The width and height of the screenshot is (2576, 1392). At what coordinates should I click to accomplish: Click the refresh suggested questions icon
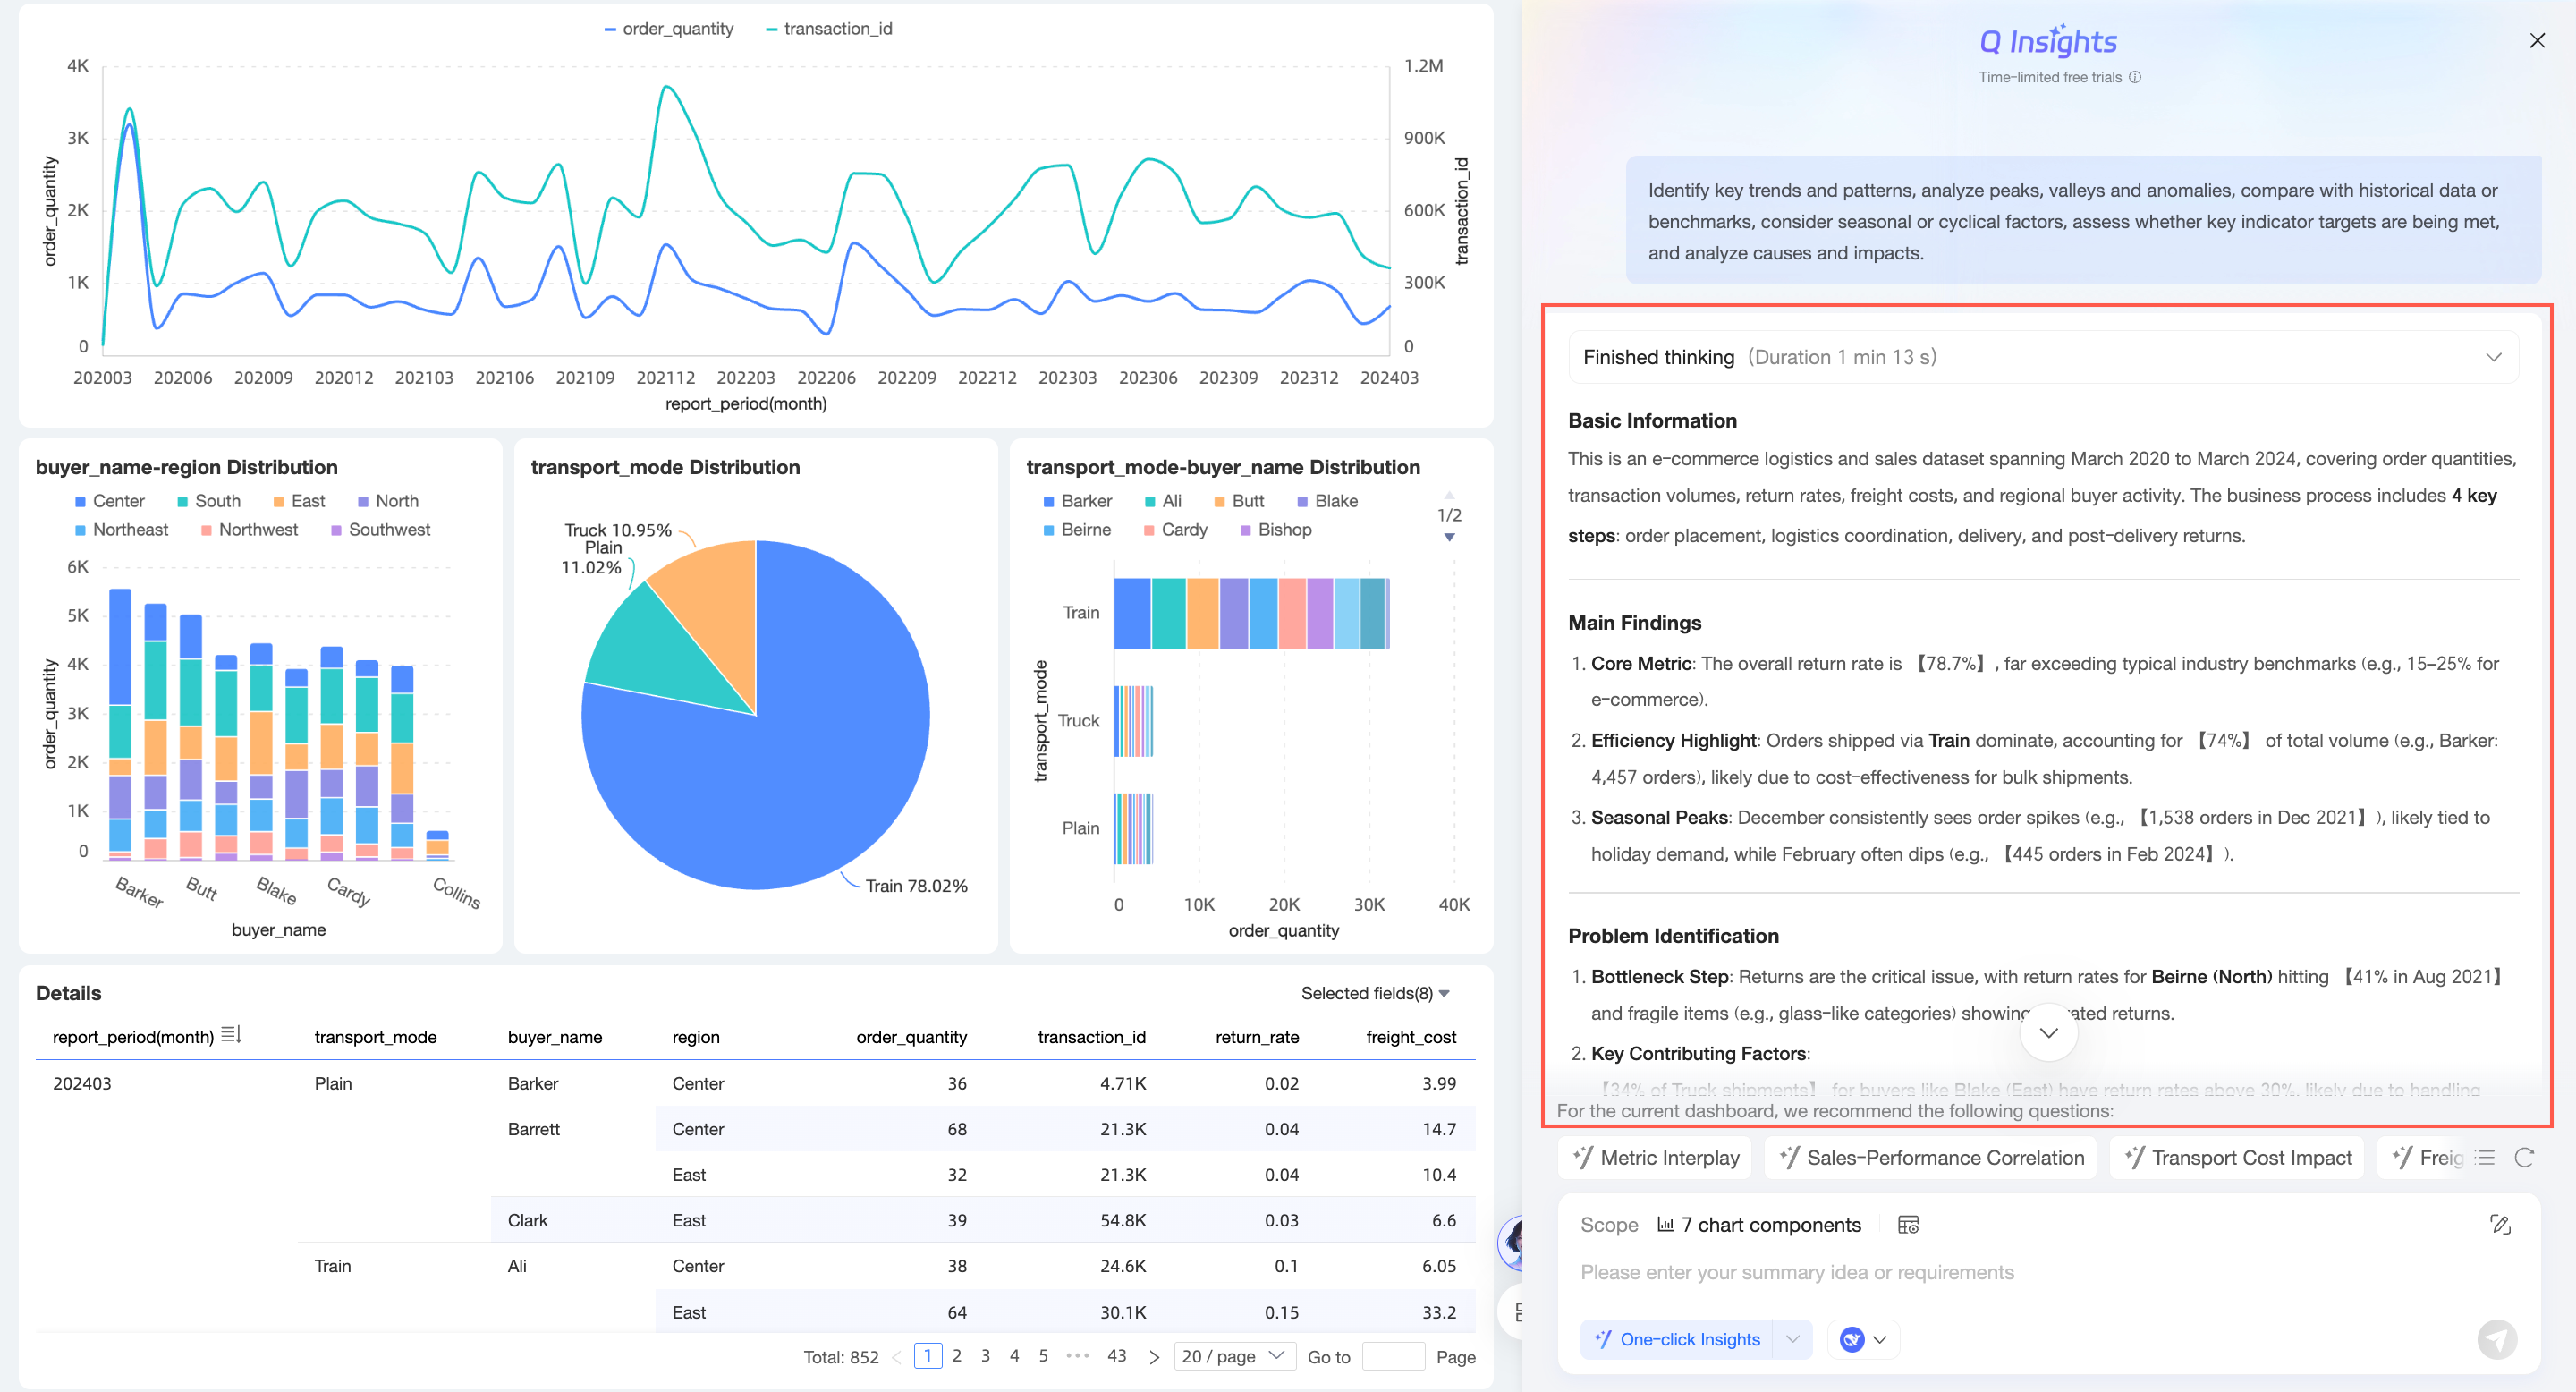2524,1157
